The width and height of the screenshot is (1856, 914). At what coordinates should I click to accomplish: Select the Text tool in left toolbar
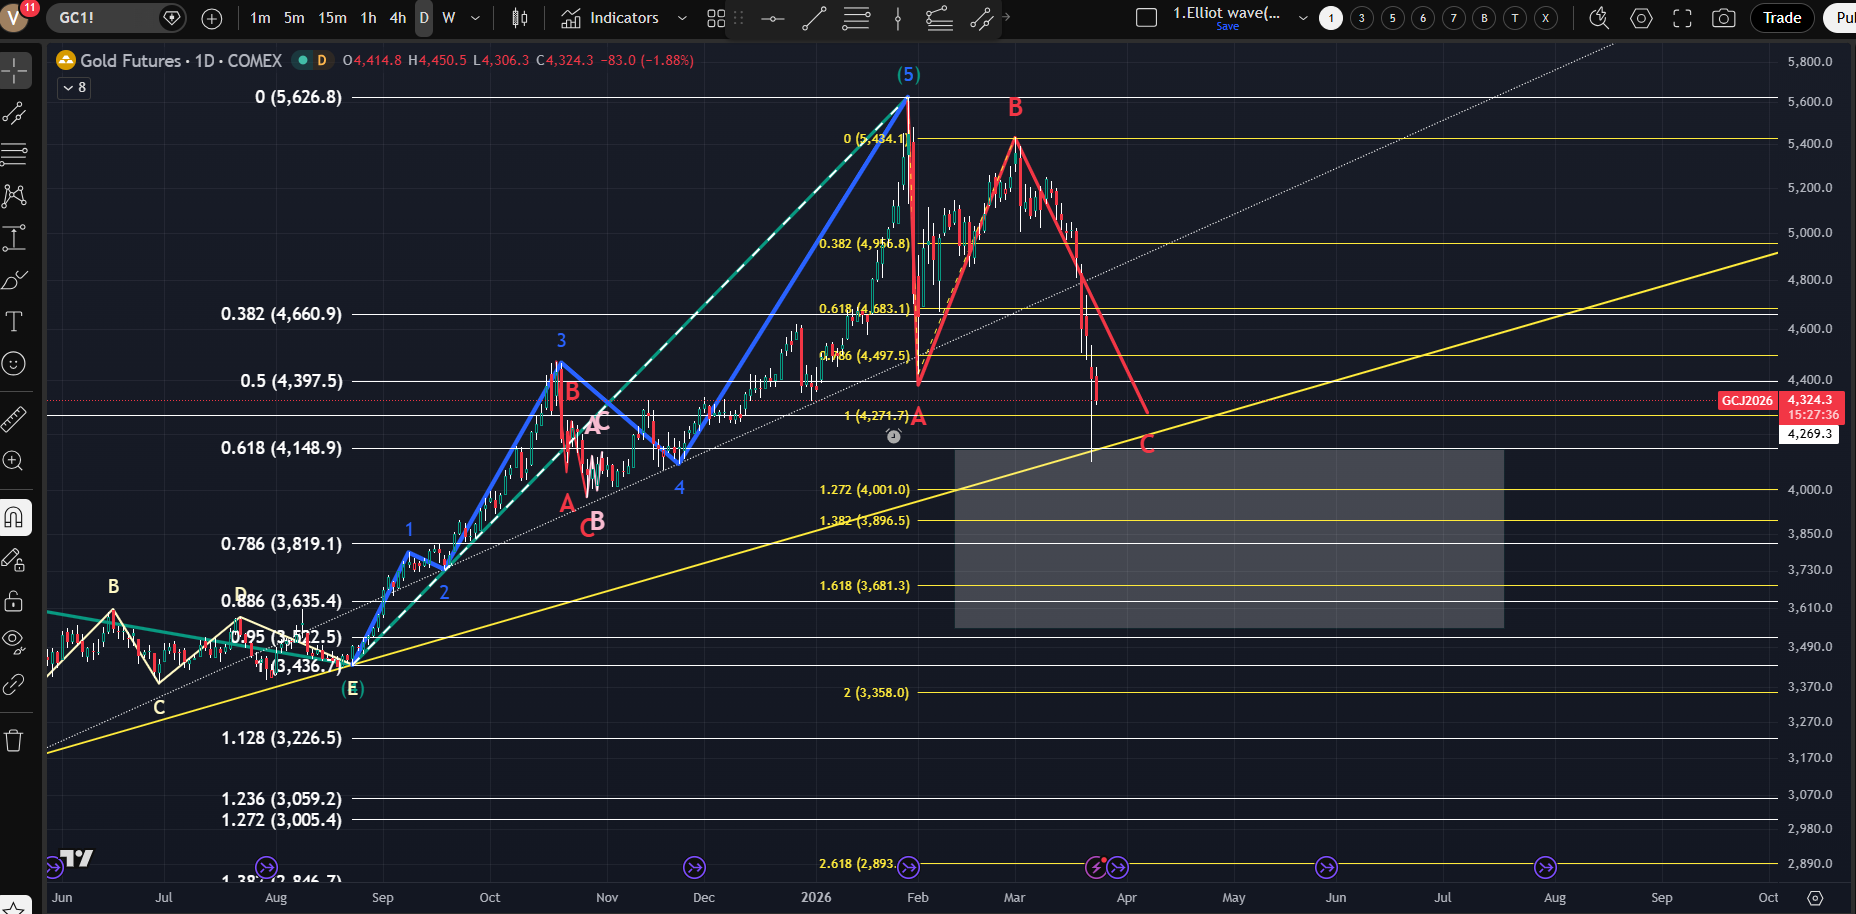pyautogui.click(x=14, y=321)
